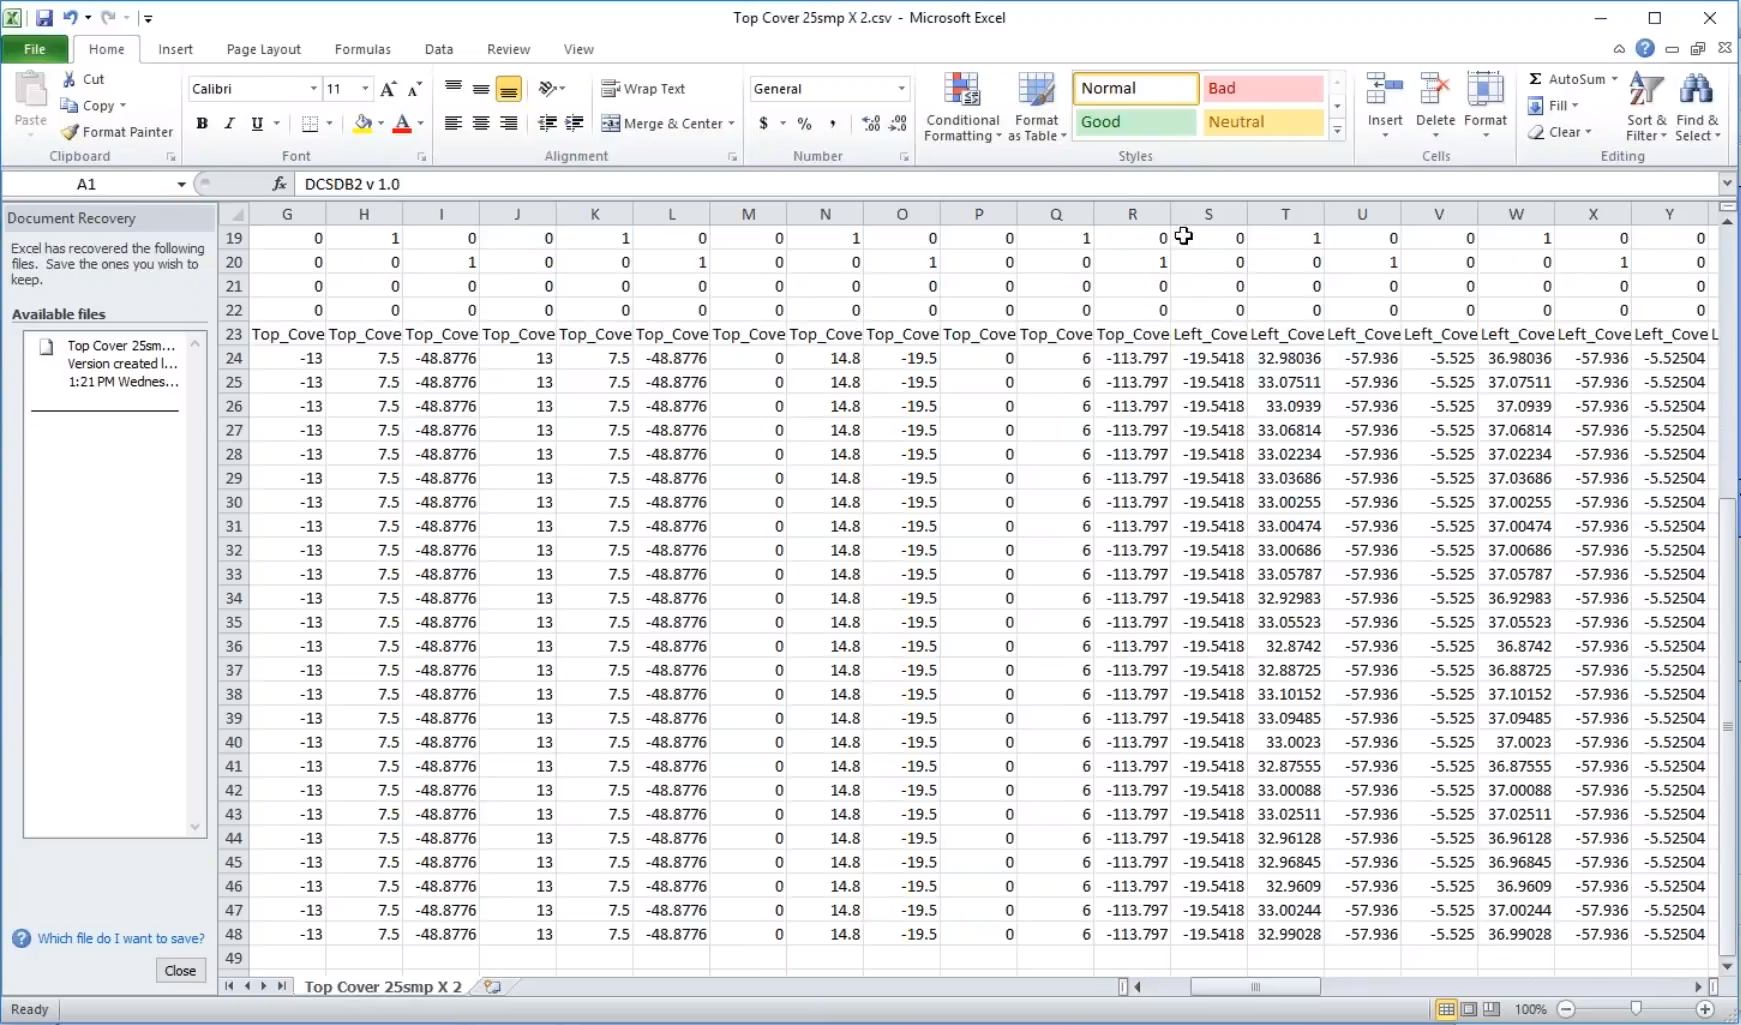Click the Insert Function fx icon
Viewport: 1741px width, 1025px height.
click(x=280, y=184)
